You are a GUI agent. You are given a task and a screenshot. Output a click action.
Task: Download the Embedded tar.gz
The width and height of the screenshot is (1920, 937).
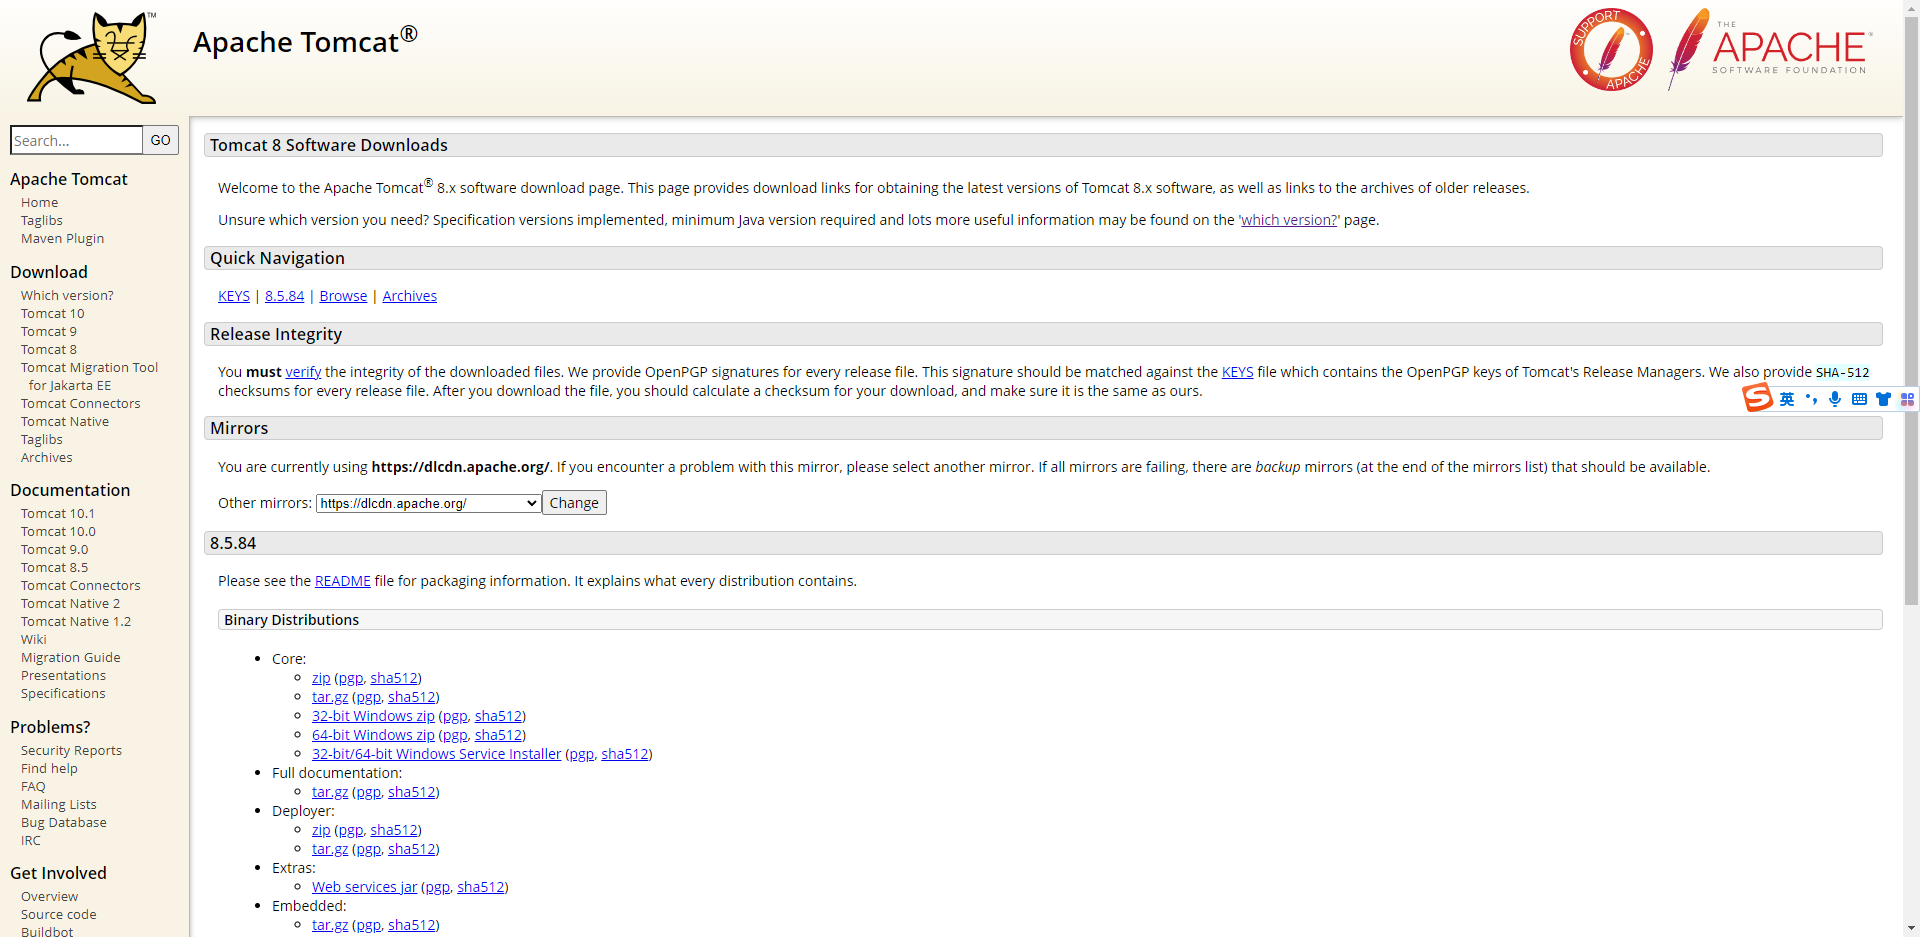click(x=330, y=925)
